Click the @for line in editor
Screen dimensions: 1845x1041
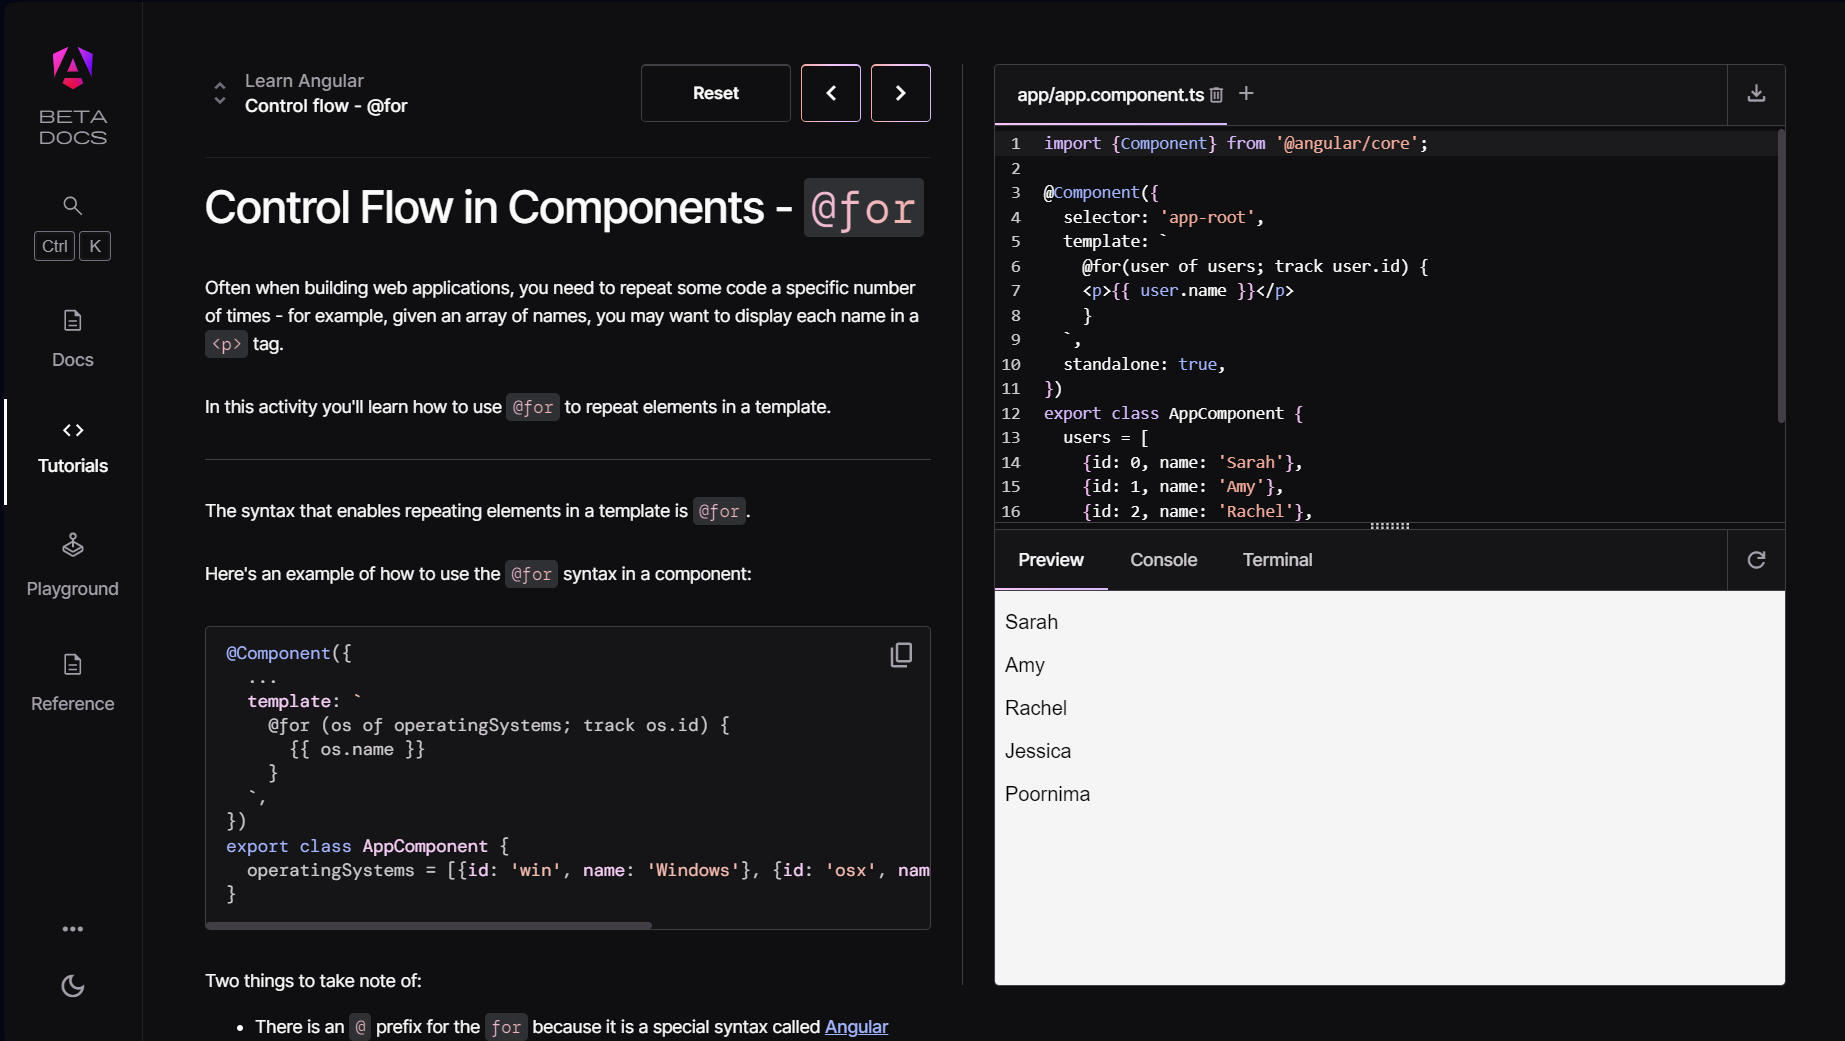pos(1255,266)
